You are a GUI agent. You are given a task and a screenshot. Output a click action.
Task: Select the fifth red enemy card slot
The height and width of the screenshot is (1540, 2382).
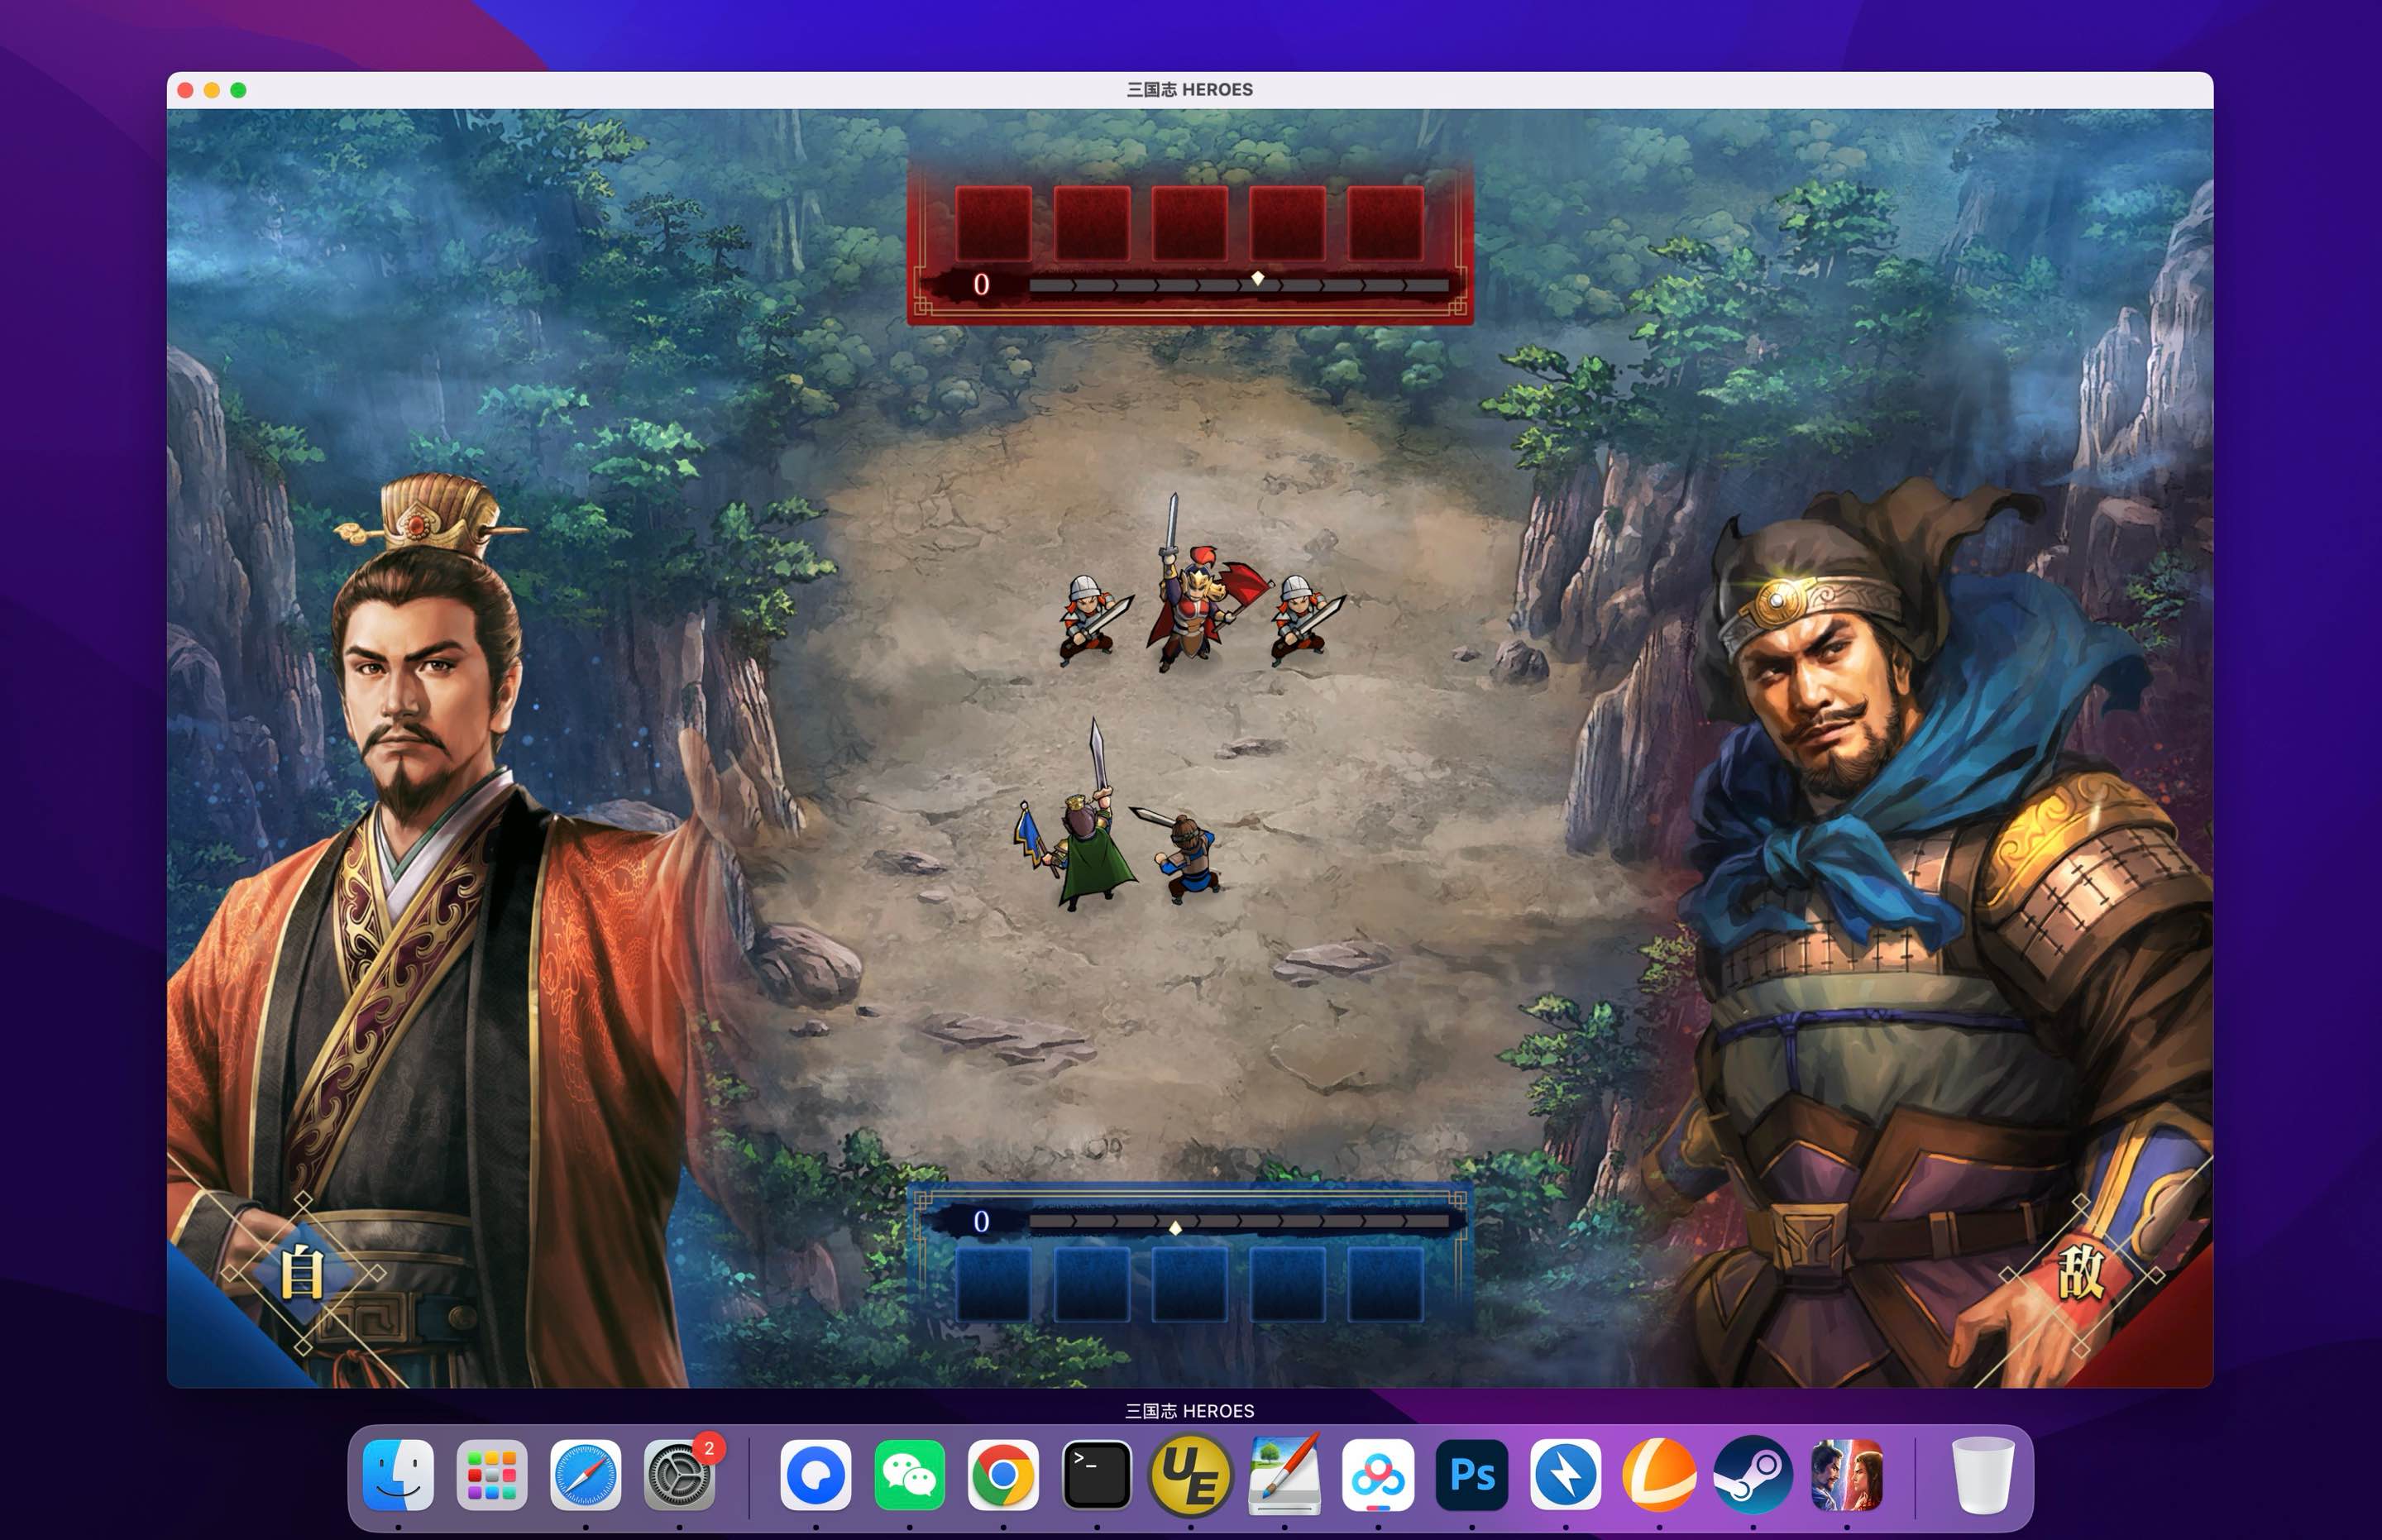(x=1386, y=223)
